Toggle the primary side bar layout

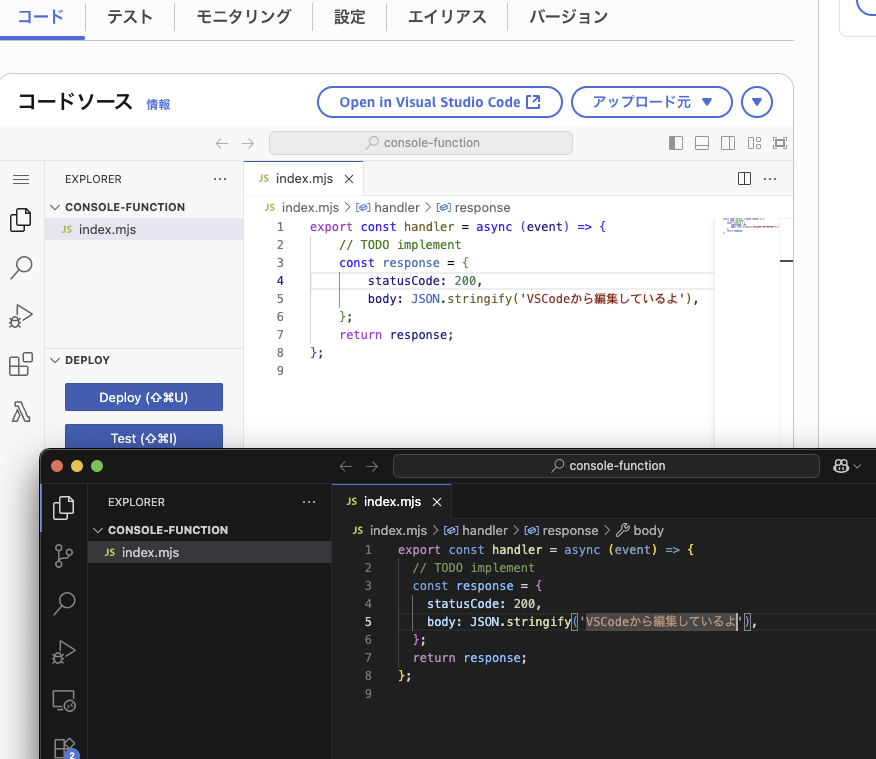pyautogui.click(x=676, y=143)
